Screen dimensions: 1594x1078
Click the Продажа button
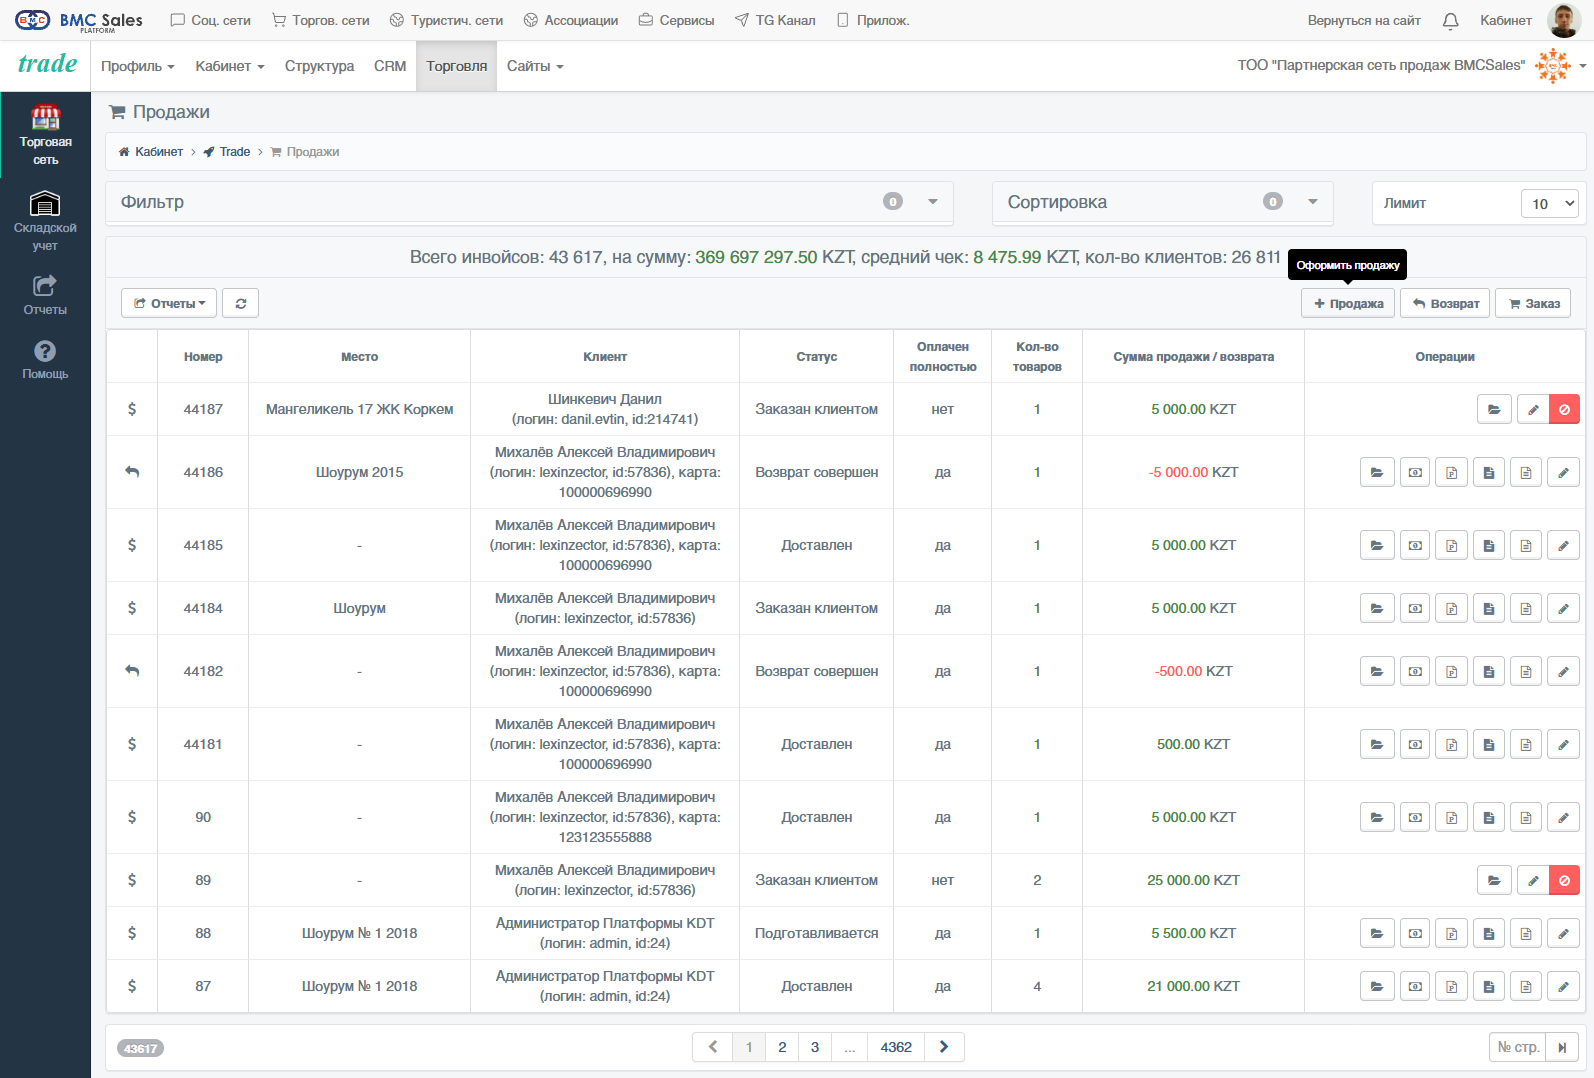tap(1348, 303)
